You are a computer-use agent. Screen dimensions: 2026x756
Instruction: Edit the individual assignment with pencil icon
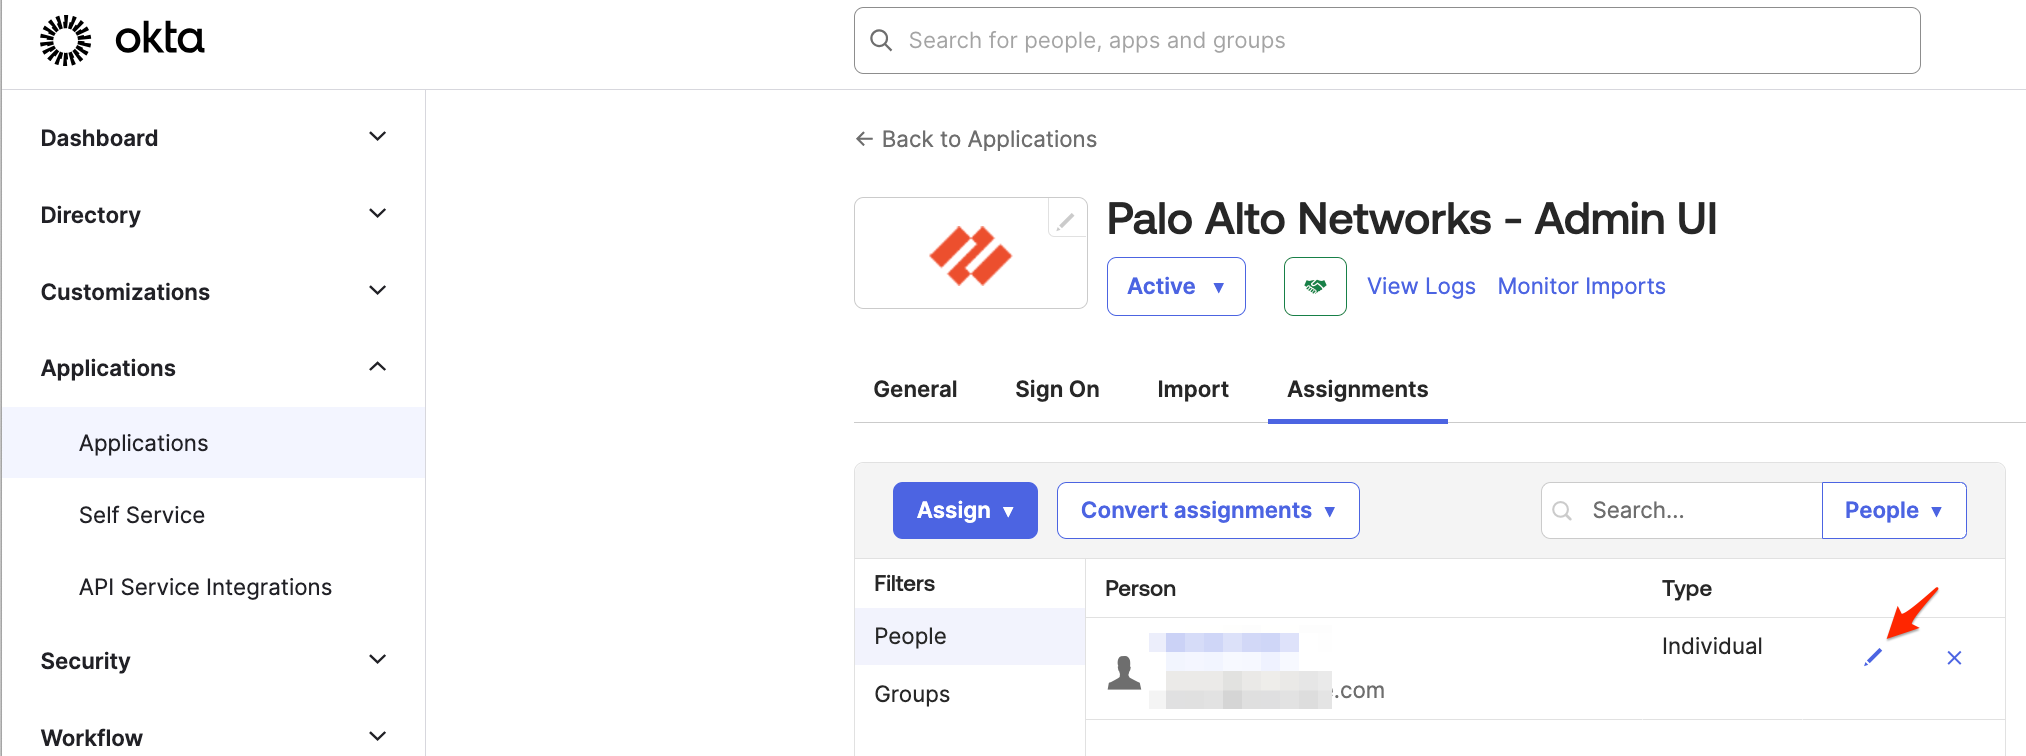(1873, 657)
